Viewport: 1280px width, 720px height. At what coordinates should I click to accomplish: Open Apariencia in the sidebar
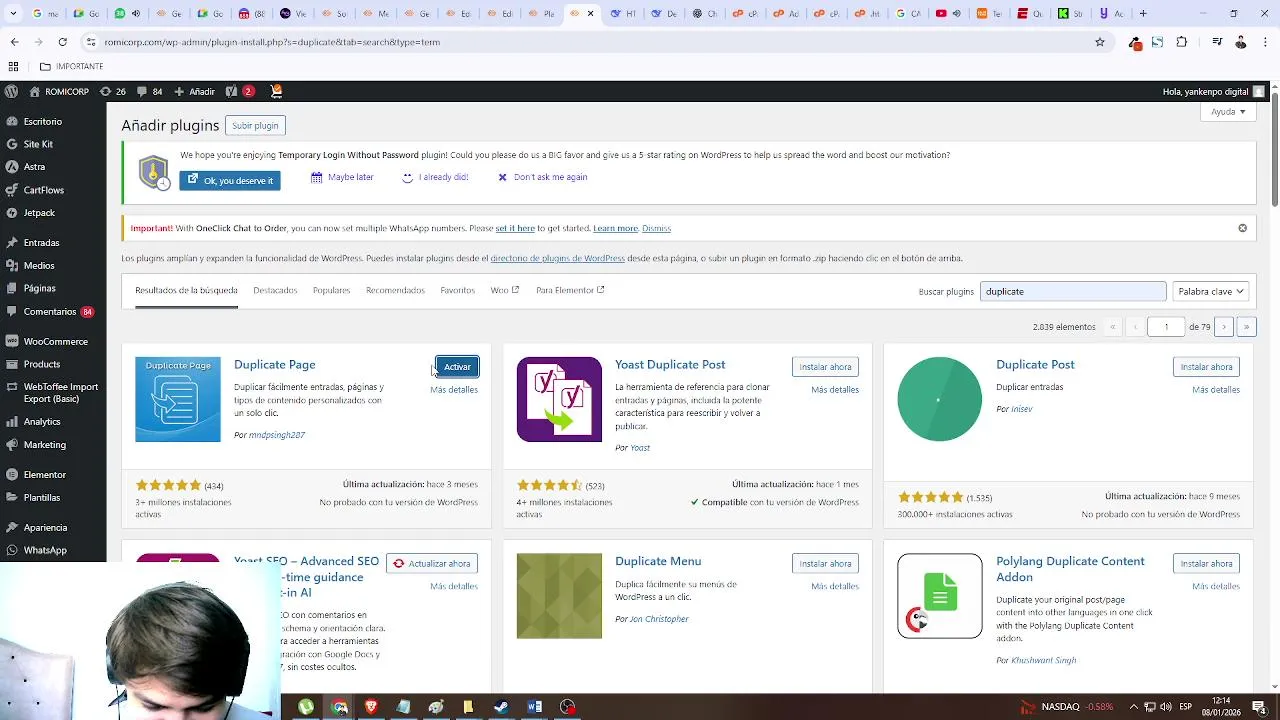tap(45, 528)
